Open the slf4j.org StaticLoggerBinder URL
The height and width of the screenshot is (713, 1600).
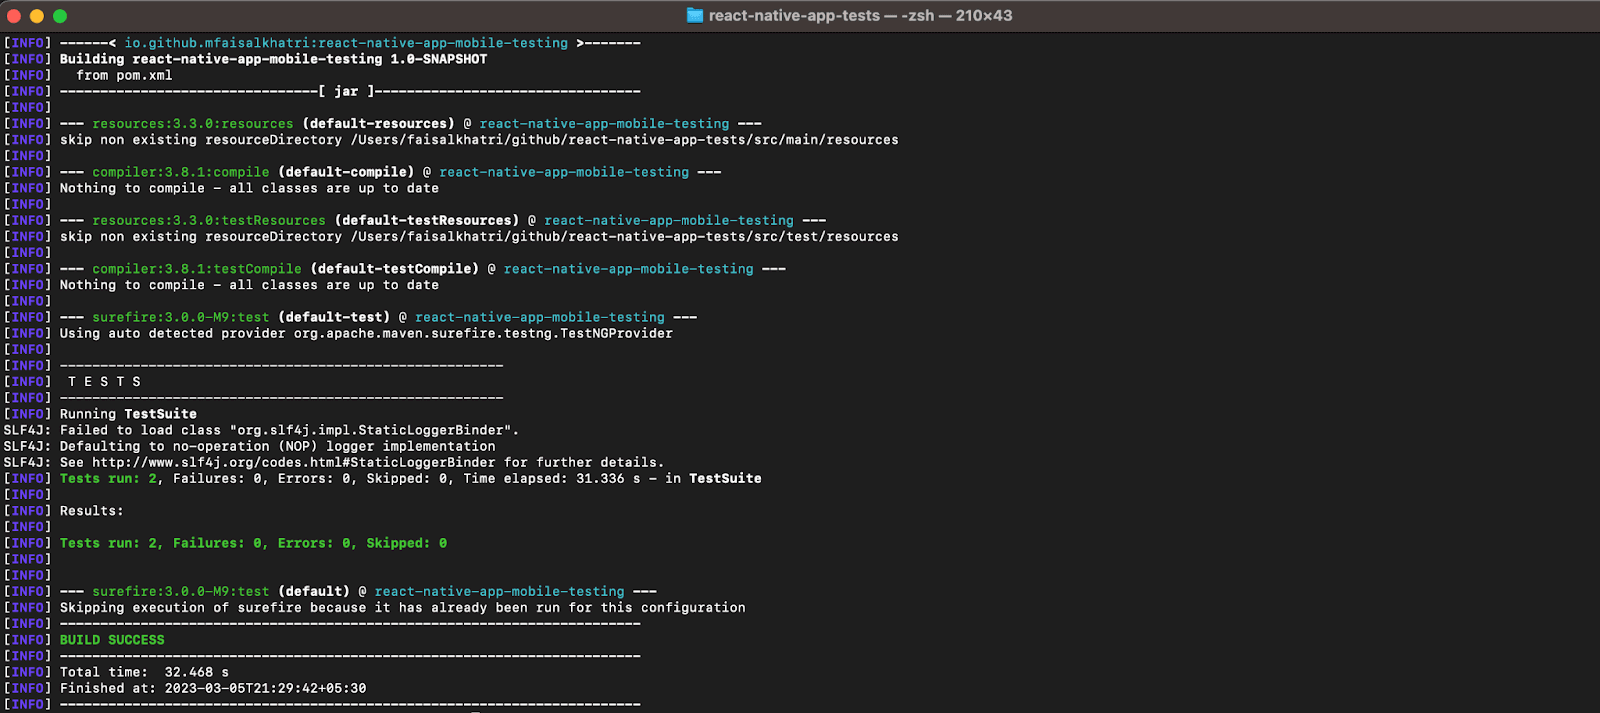pos(293,462)
